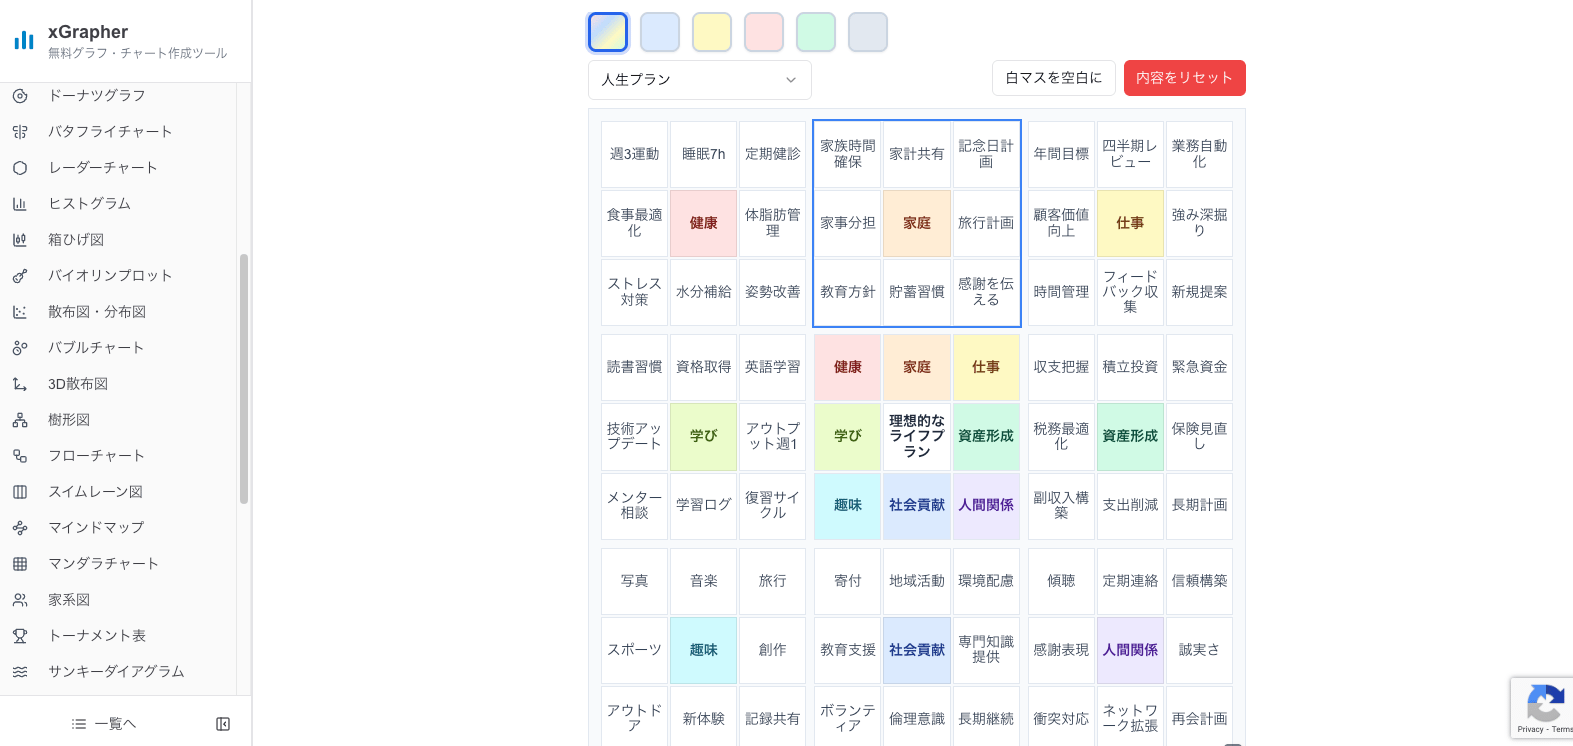Click the central 理想的なライフプラン cell

click(917, 436)
